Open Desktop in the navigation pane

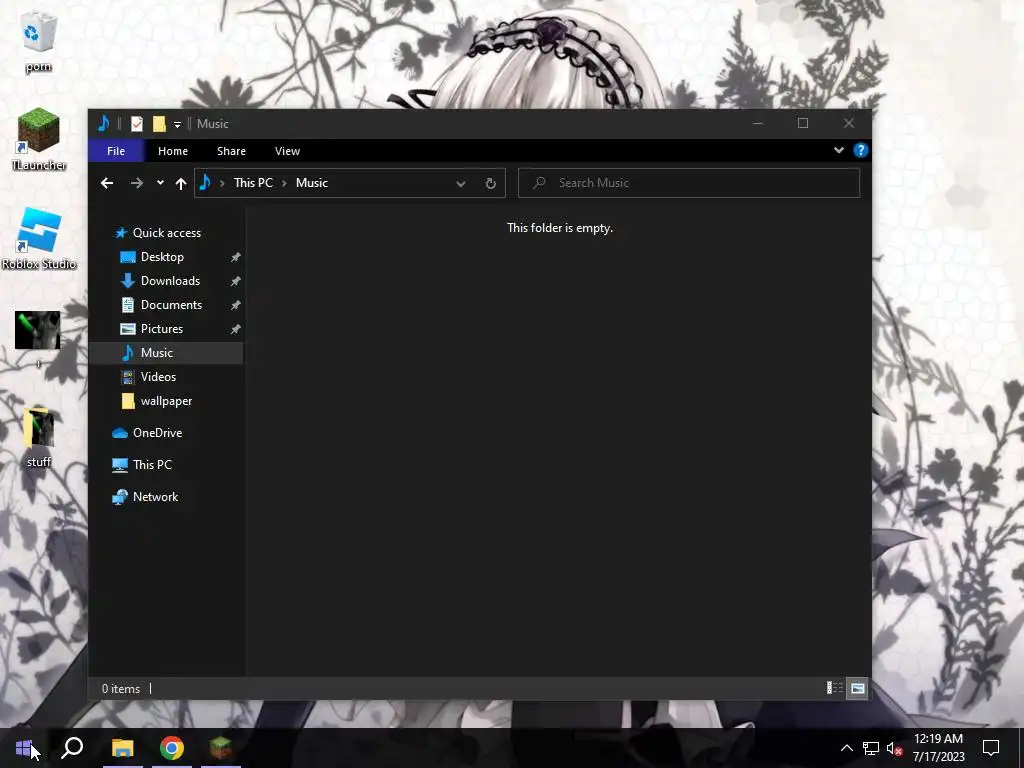tap(162, 257)
